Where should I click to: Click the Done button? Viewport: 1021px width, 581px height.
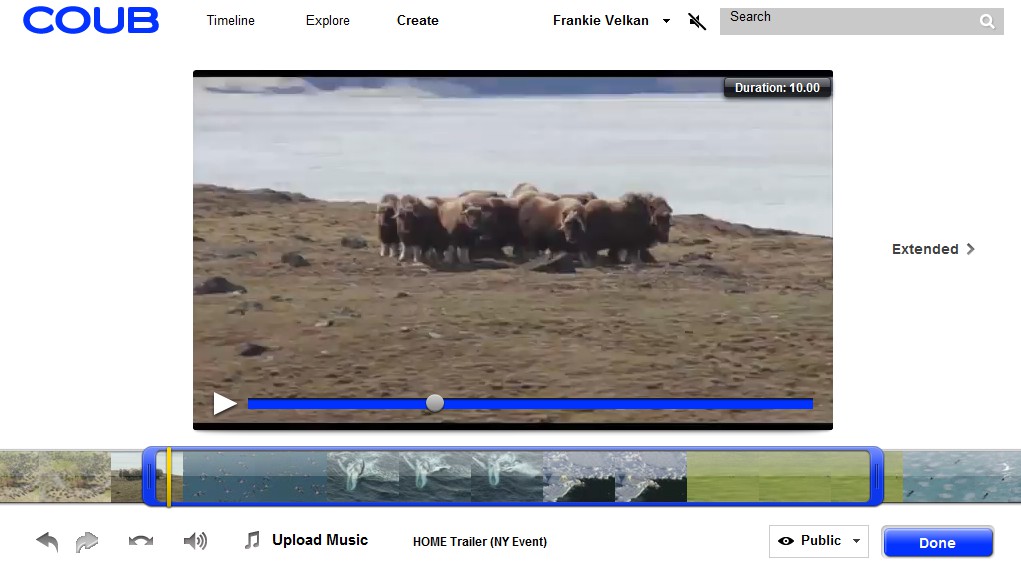coord(937,543)
